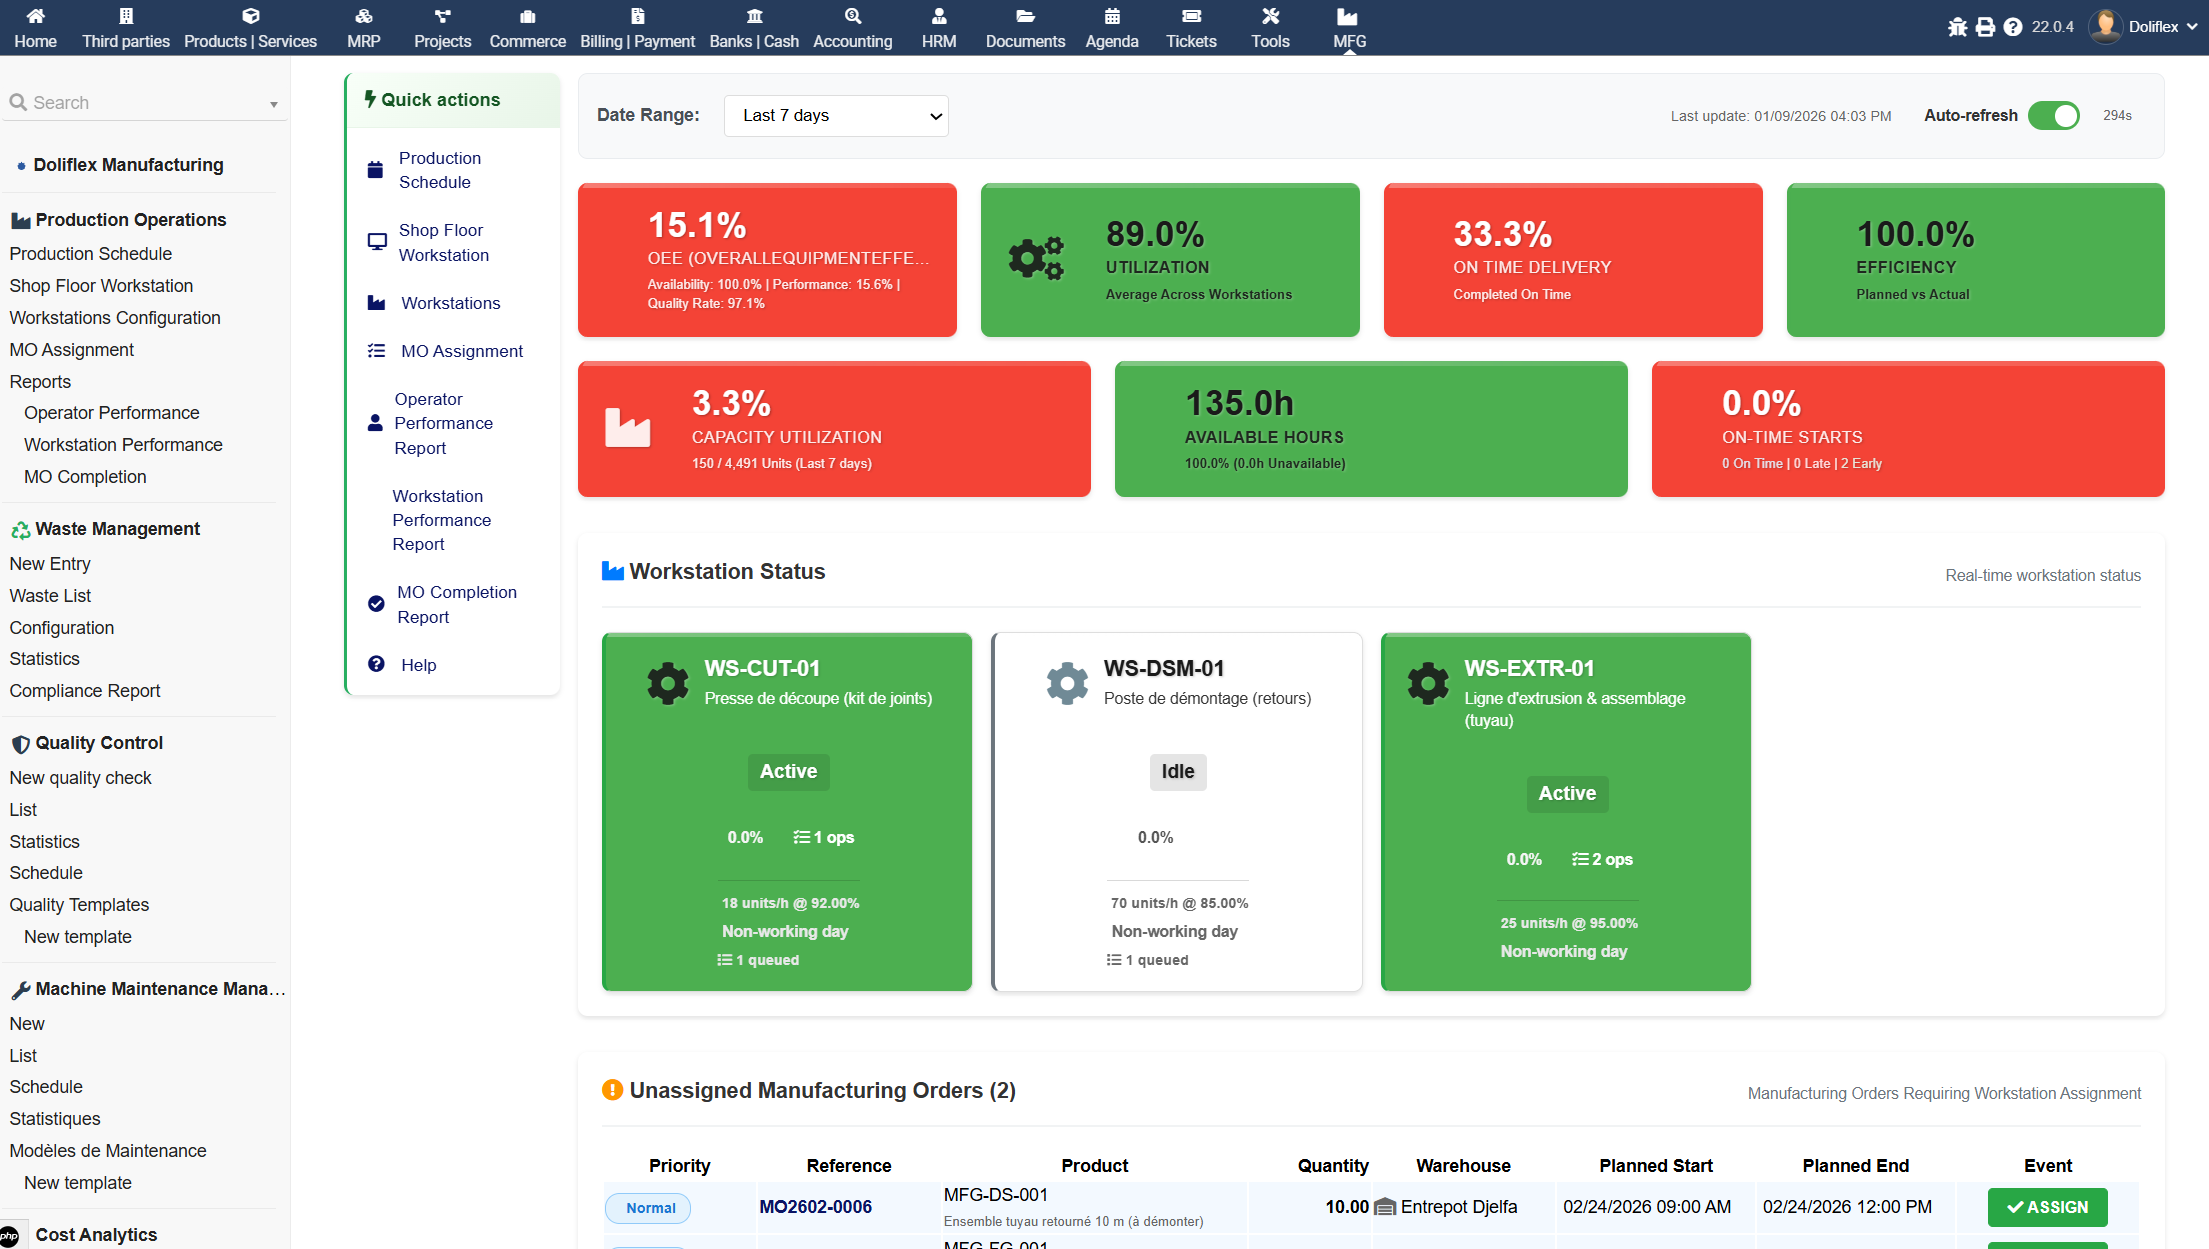Image resolution: width=2209 pixels, height=1249 pixels.
Task: Click ASSIGN button for MO2602-0006
Action: [x=2047, y=1207]
